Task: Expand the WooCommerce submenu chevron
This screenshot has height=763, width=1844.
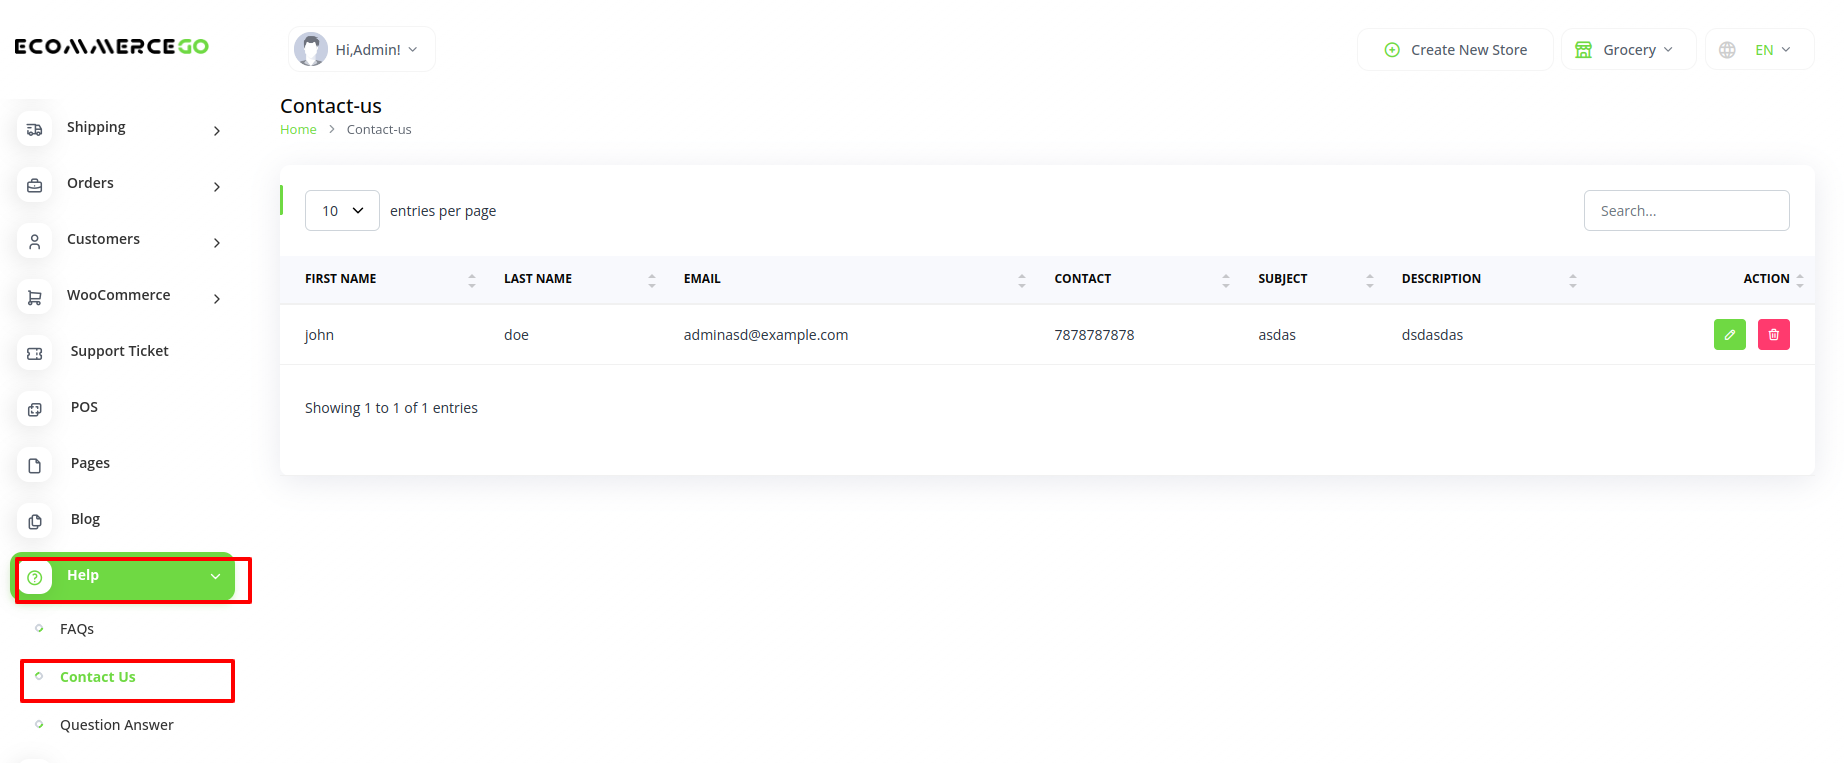Action: (217, 299)
